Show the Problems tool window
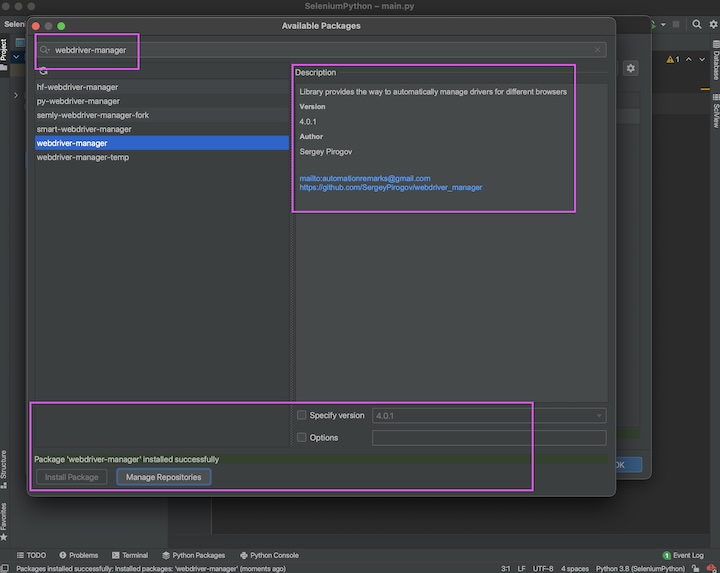Screen dimensions: 720x573 pos(78,555)
